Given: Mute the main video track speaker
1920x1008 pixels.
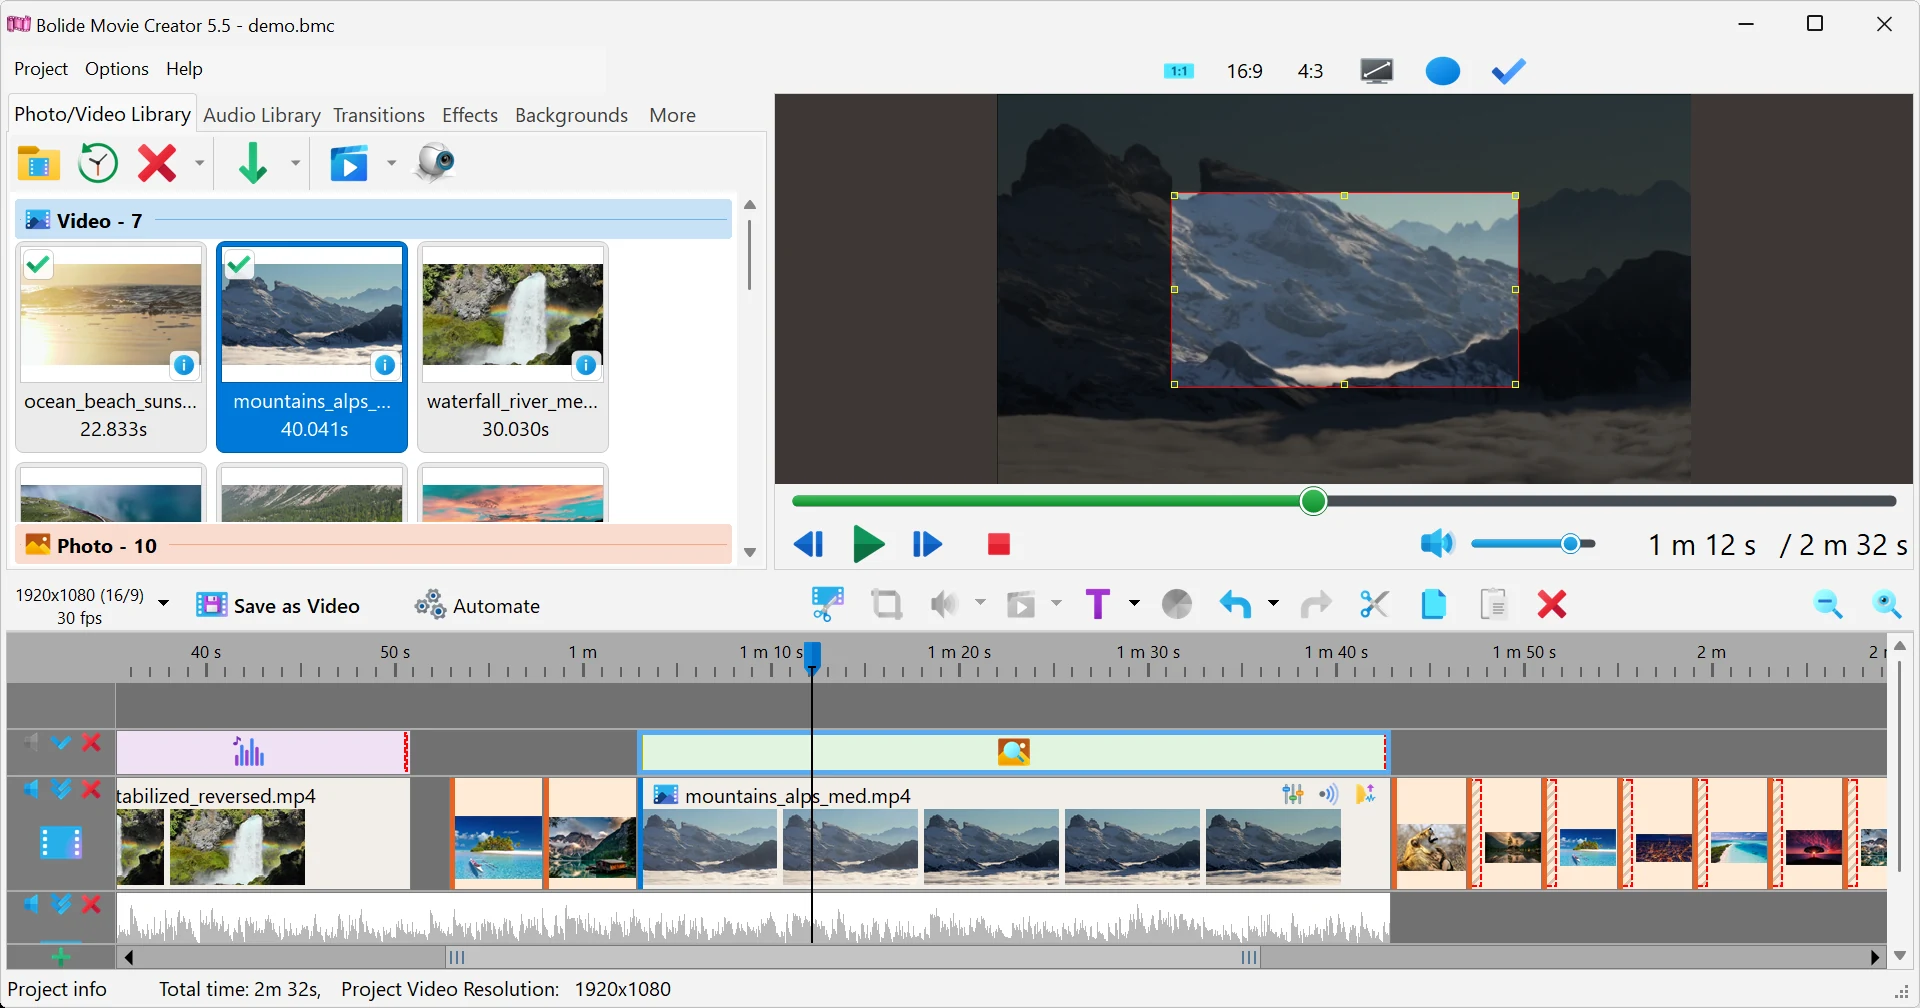Looking at the screenshot, I should (31, 789).
